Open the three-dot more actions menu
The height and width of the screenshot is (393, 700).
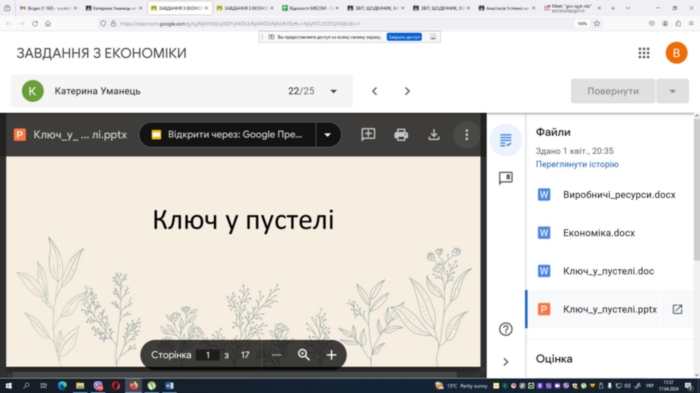(x=467, y=134)
